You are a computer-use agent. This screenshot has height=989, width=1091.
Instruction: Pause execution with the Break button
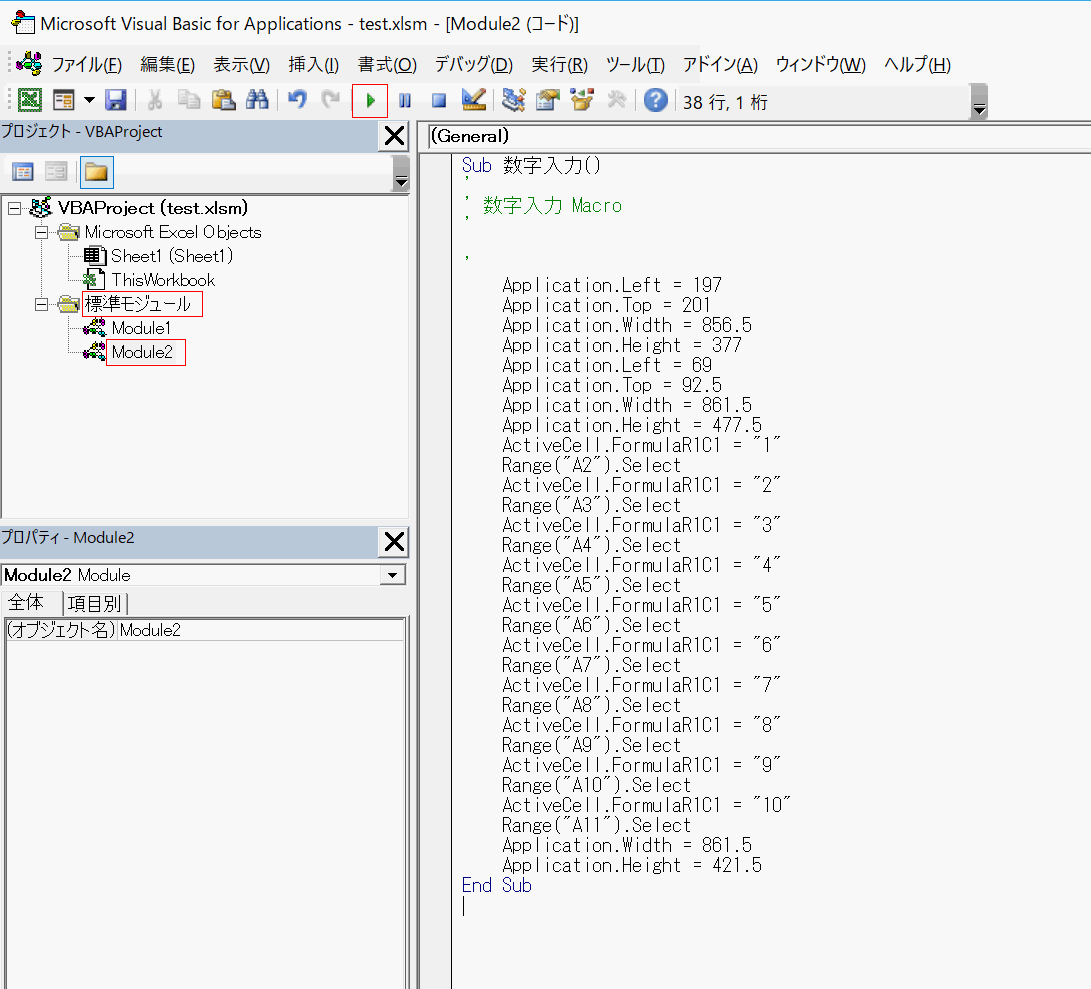point(405,101)
